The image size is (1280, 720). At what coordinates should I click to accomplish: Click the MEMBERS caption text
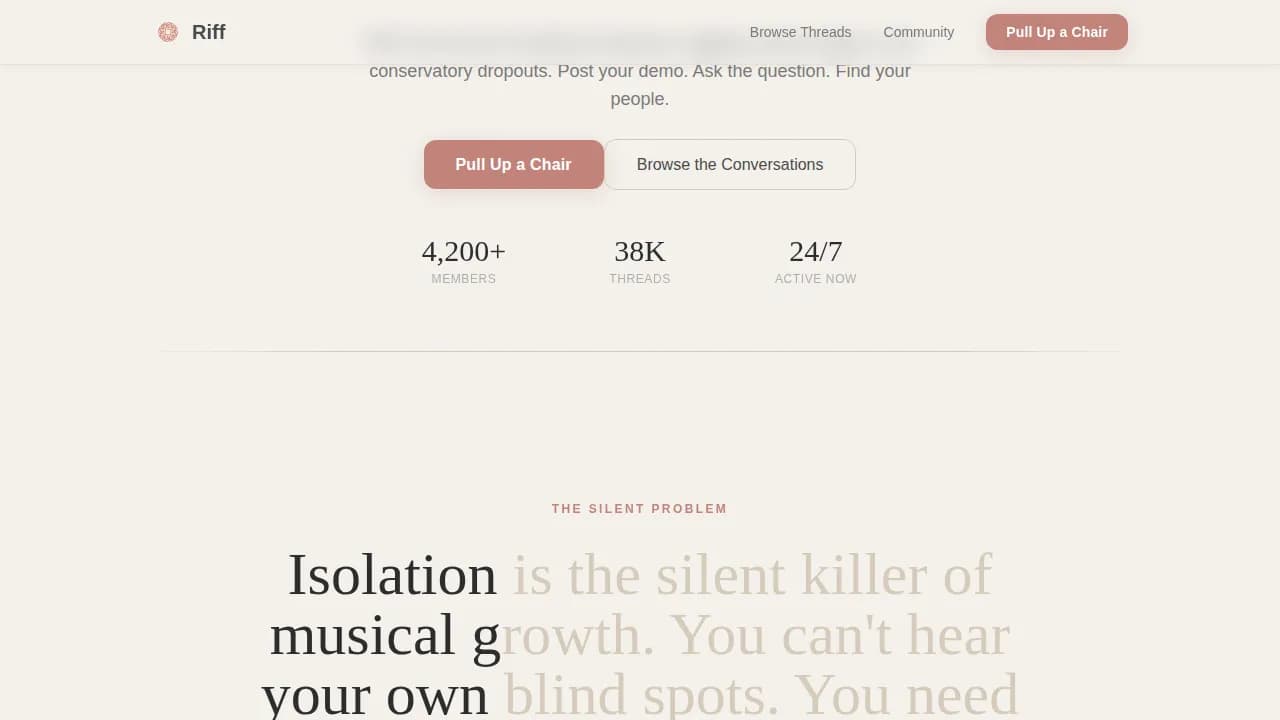tap(463, 278)
